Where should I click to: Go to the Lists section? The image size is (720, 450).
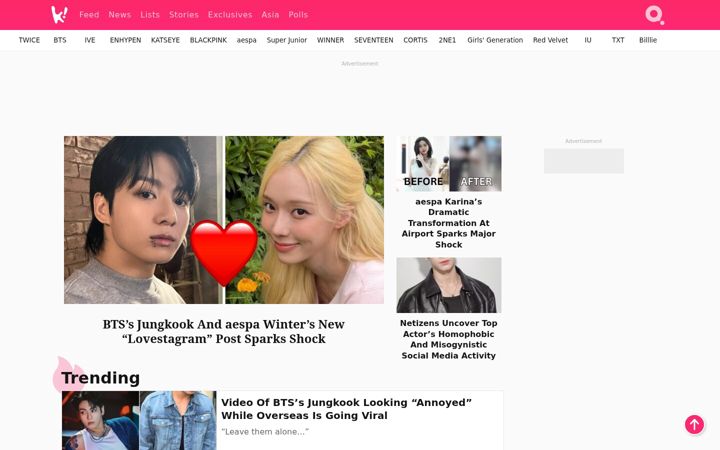150,15
